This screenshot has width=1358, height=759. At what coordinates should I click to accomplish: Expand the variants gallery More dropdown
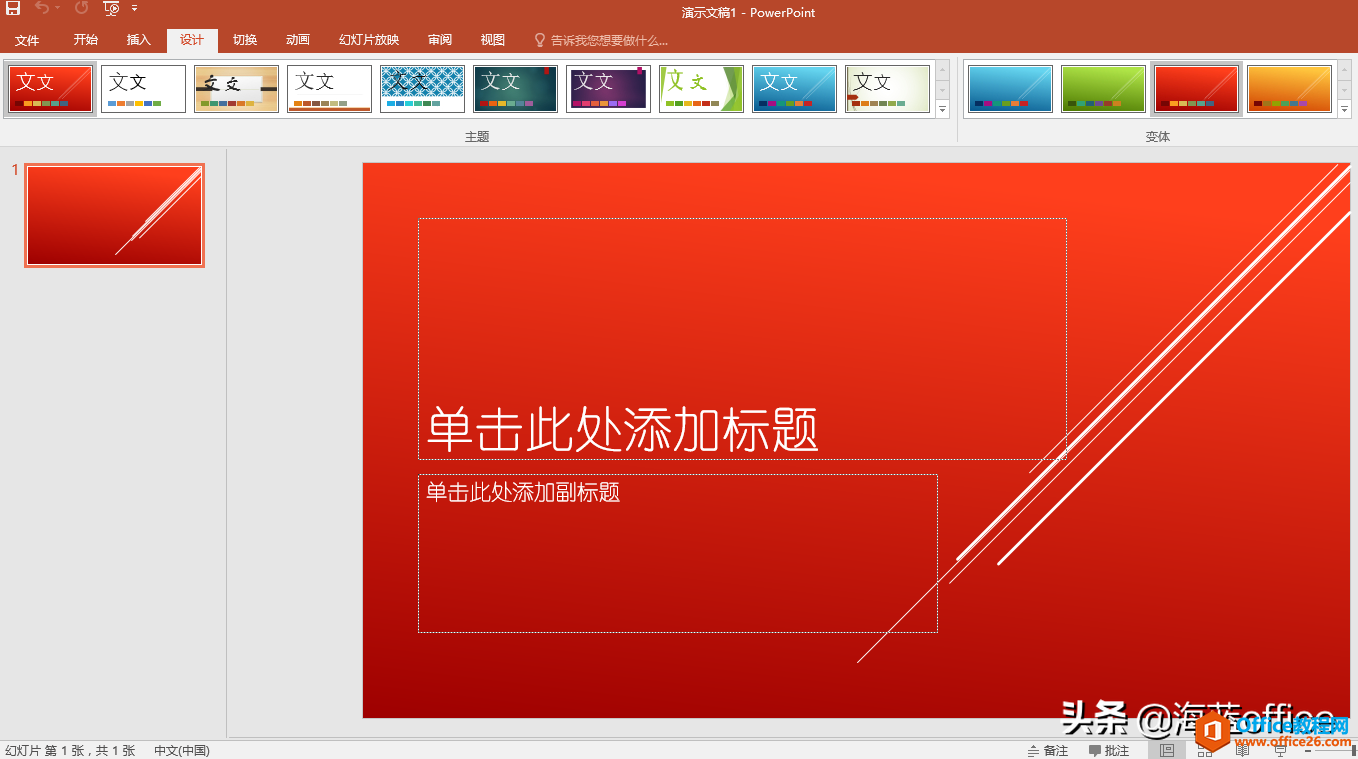(1344, 111)
